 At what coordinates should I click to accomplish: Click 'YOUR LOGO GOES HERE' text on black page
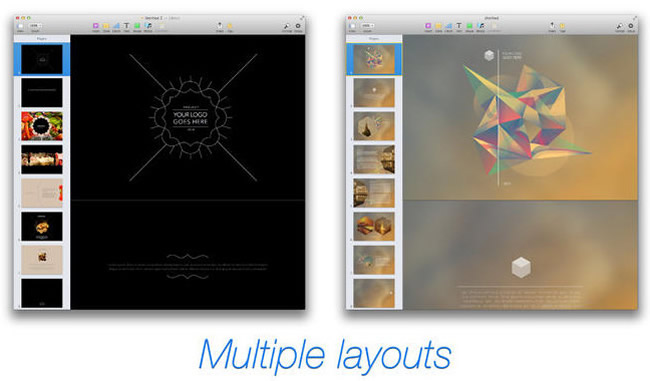click(x=190, y=118)
